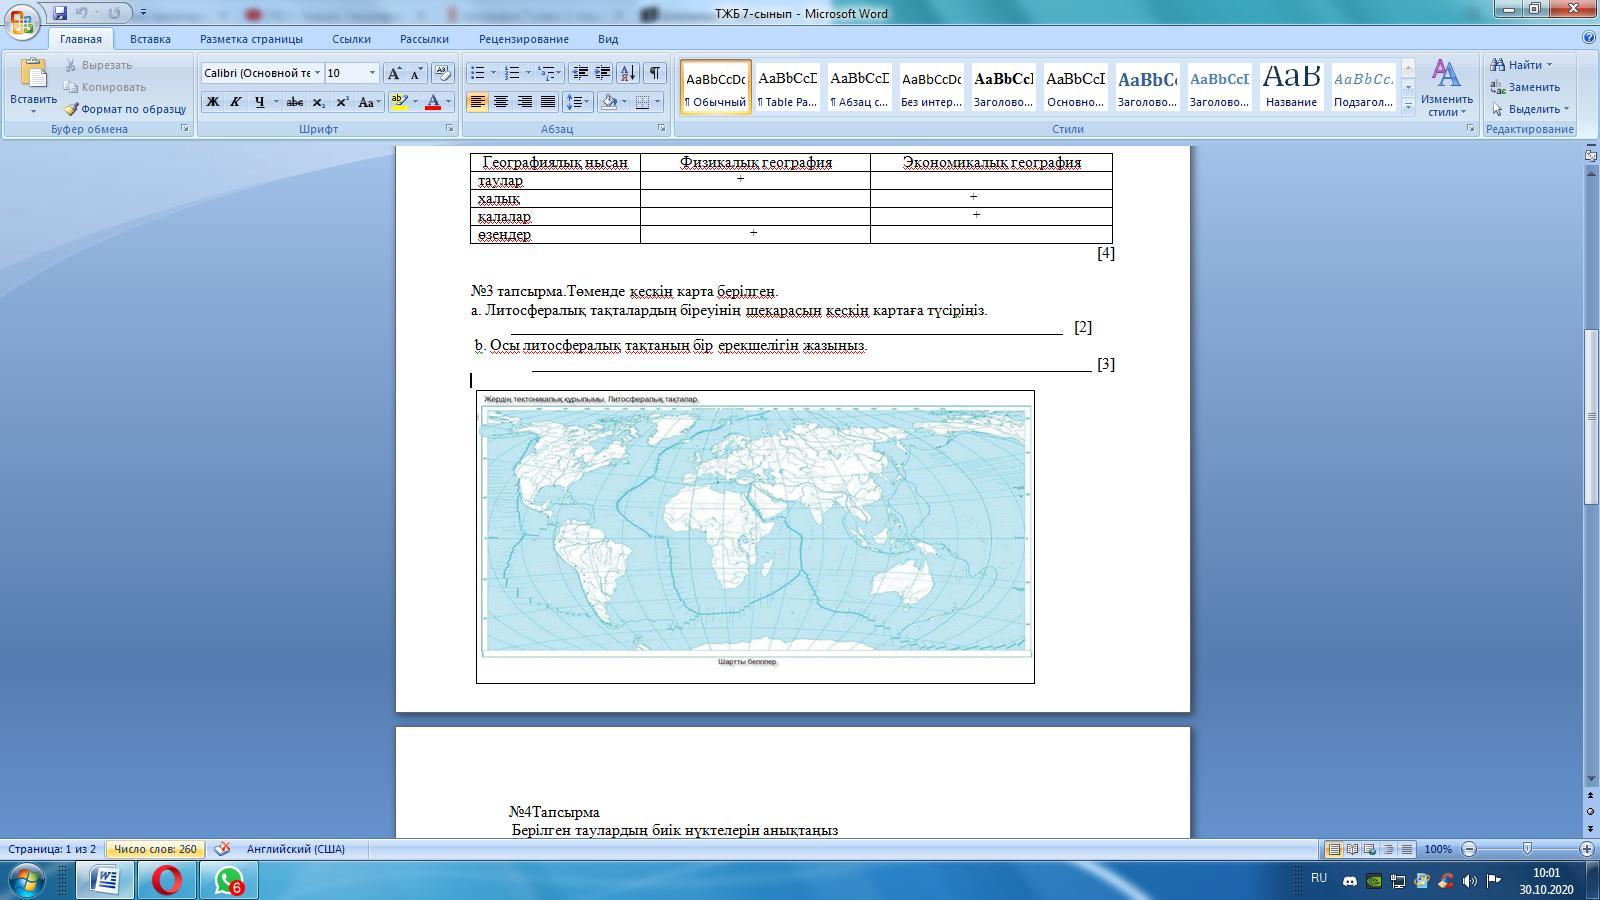
Task: Open the Рецензирование ribbon tab
Action: point(523,39)
